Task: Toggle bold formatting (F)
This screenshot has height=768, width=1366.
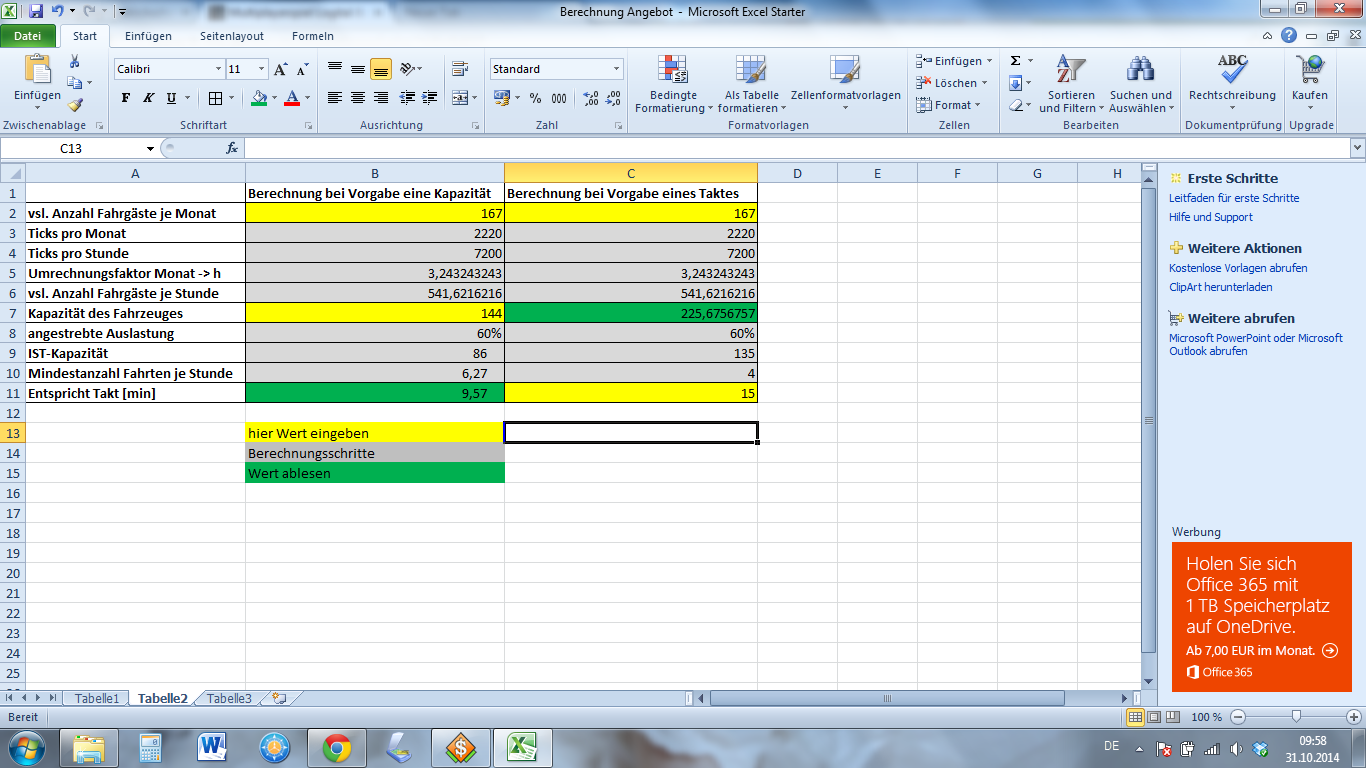Action: tap(125, 98)
